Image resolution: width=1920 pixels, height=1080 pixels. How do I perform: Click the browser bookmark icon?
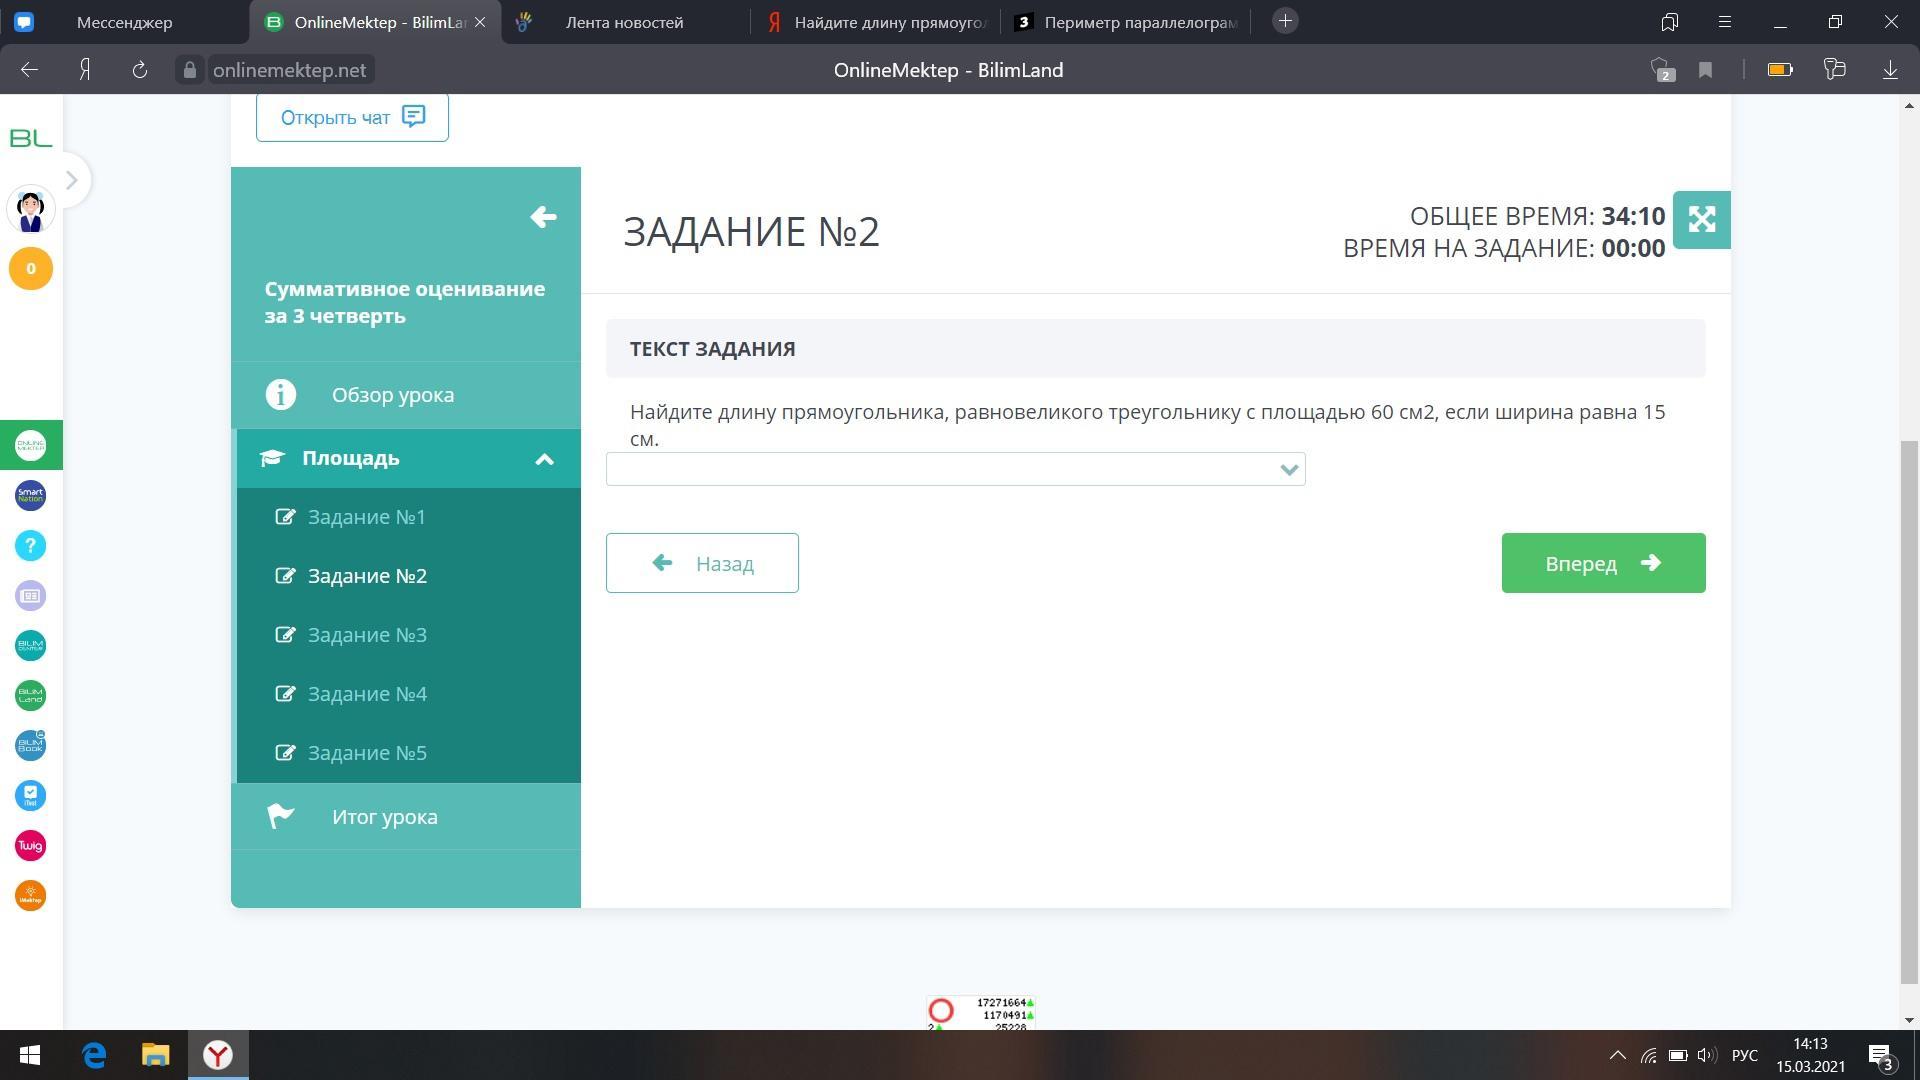(1706, 70)
